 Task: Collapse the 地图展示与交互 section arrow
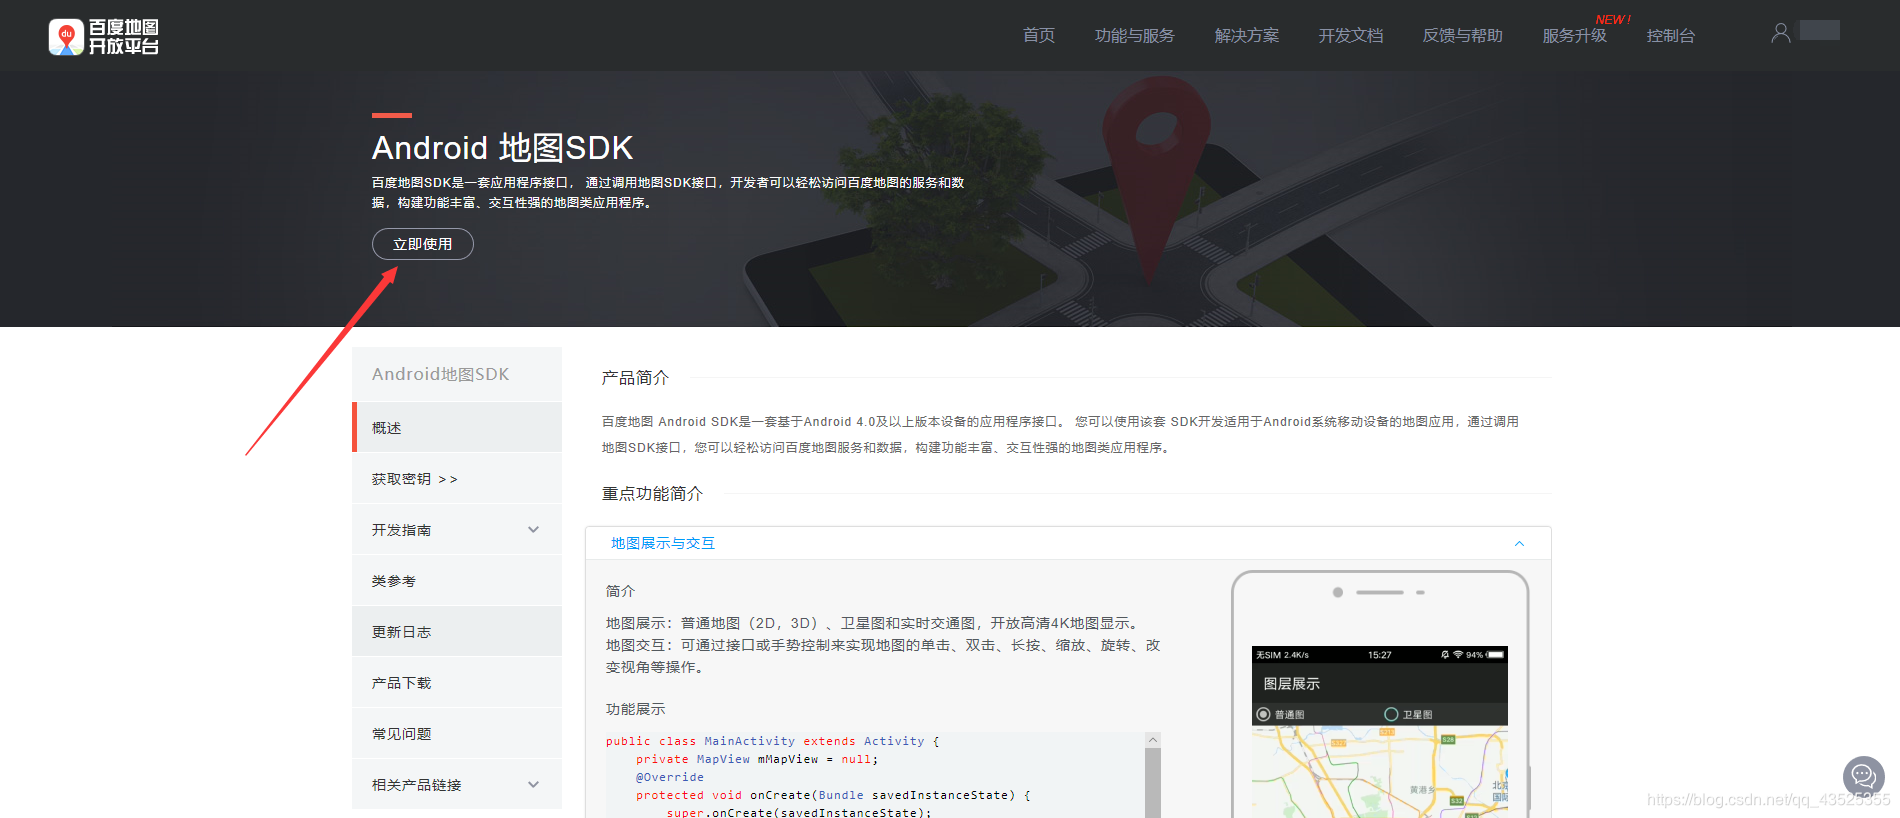[x=1519, y=544]
